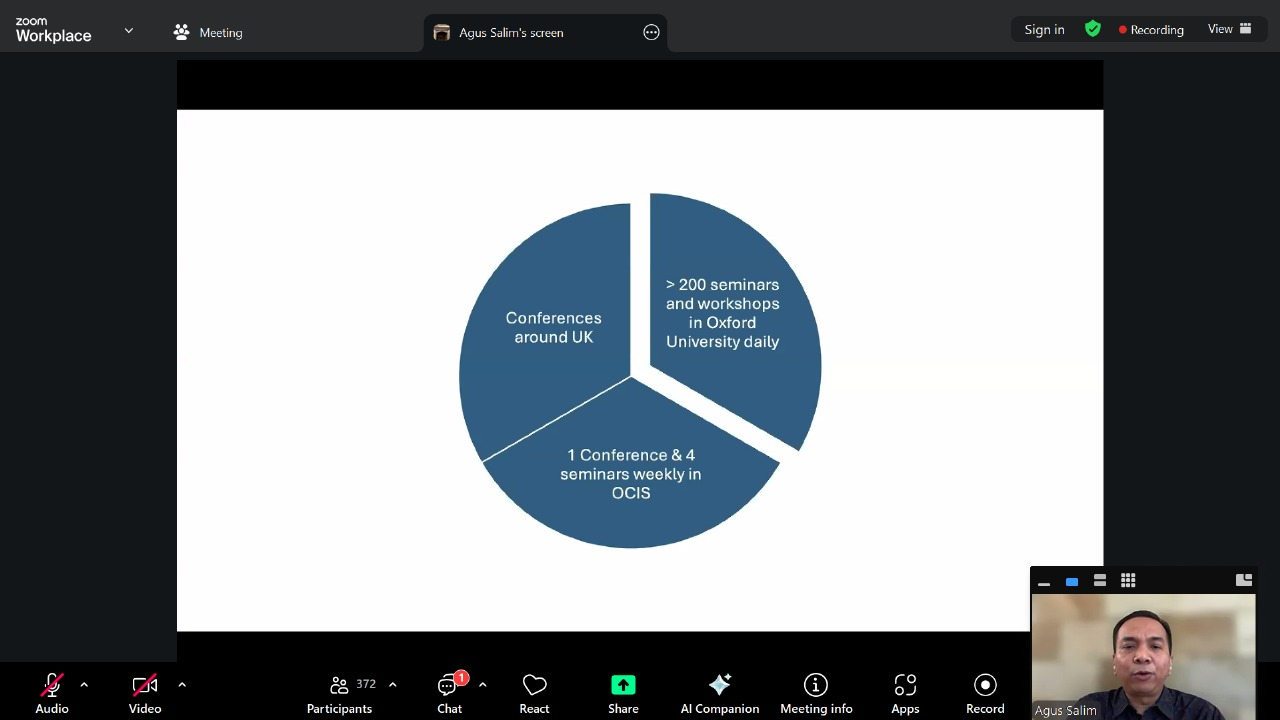Open more options for the shared screen
Viewport: 1280px width, 720px height.
(x=651, y=32)
